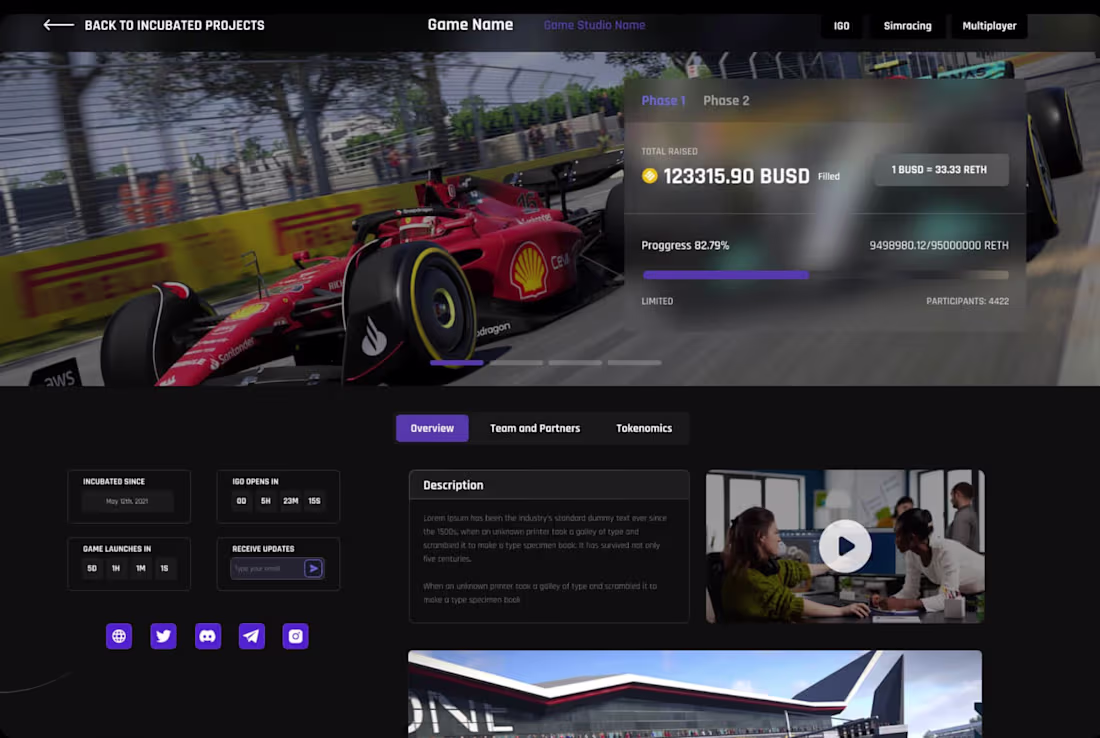This screenshot has width=1100, height=738.
Task: Click the 23M countdown value
Action: 290,501
